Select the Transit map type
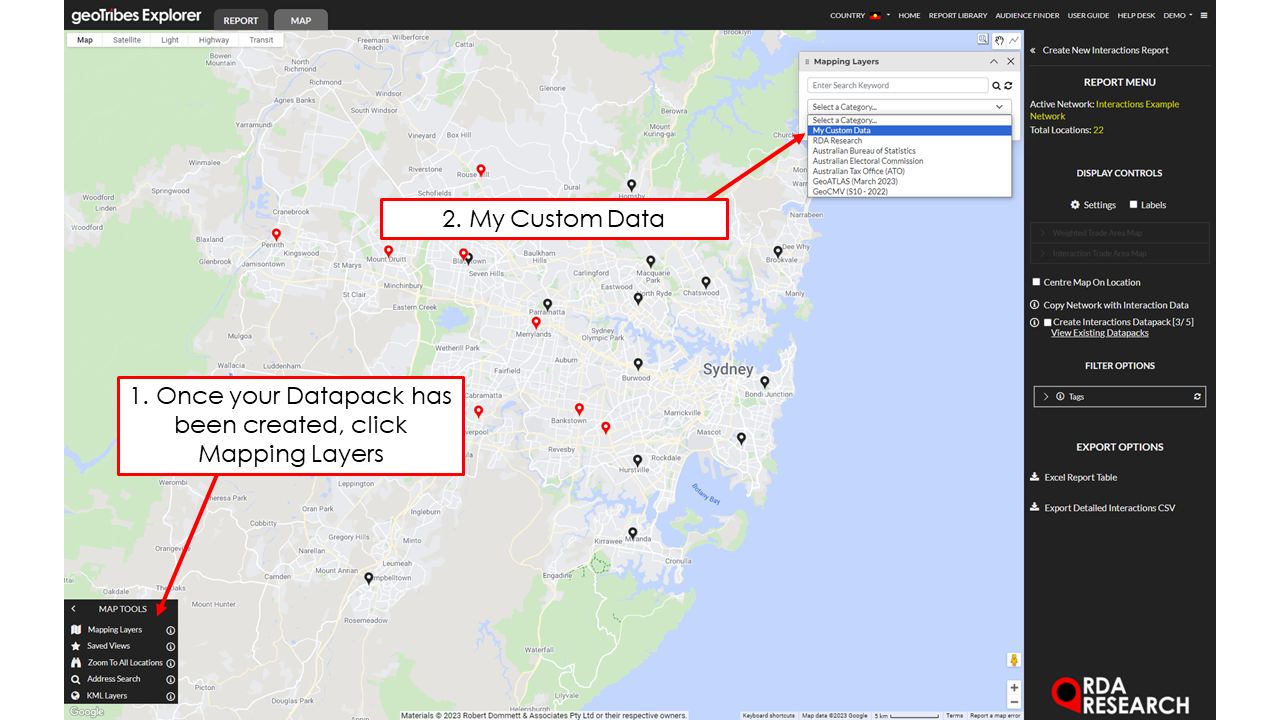The image size is (1280, 720). pos(261,40)
